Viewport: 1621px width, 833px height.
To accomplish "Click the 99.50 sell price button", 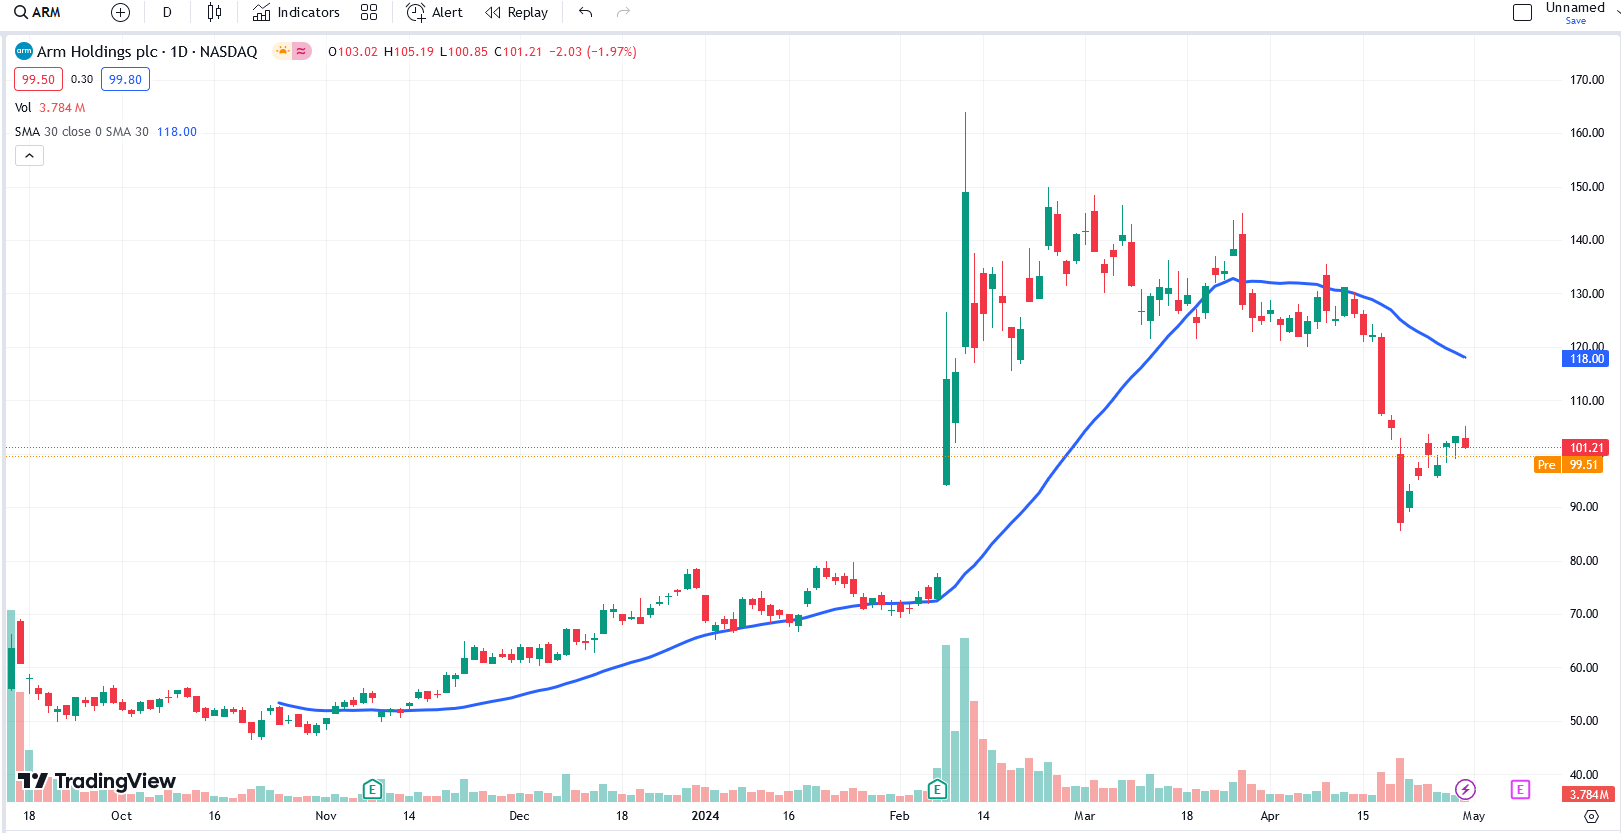I will [x=38, y=79].
